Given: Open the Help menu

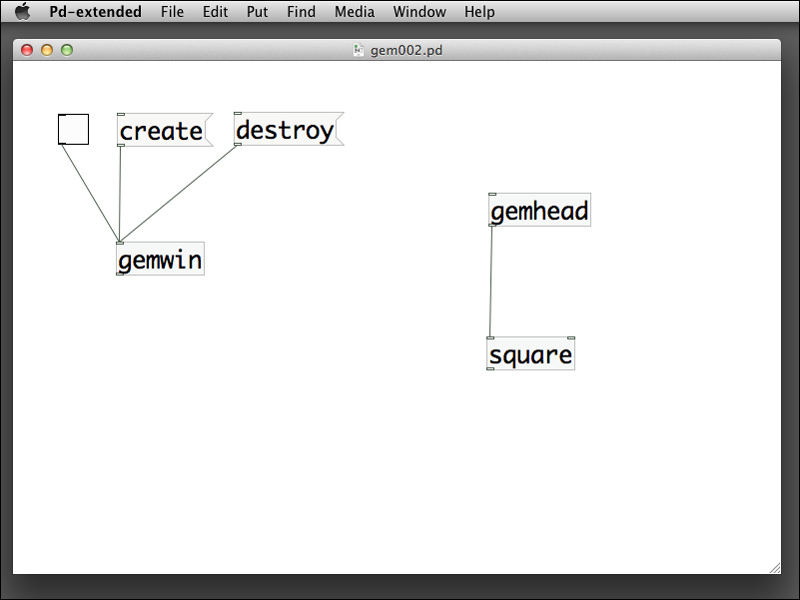Looking at the screenshot, I should (478, 11).
